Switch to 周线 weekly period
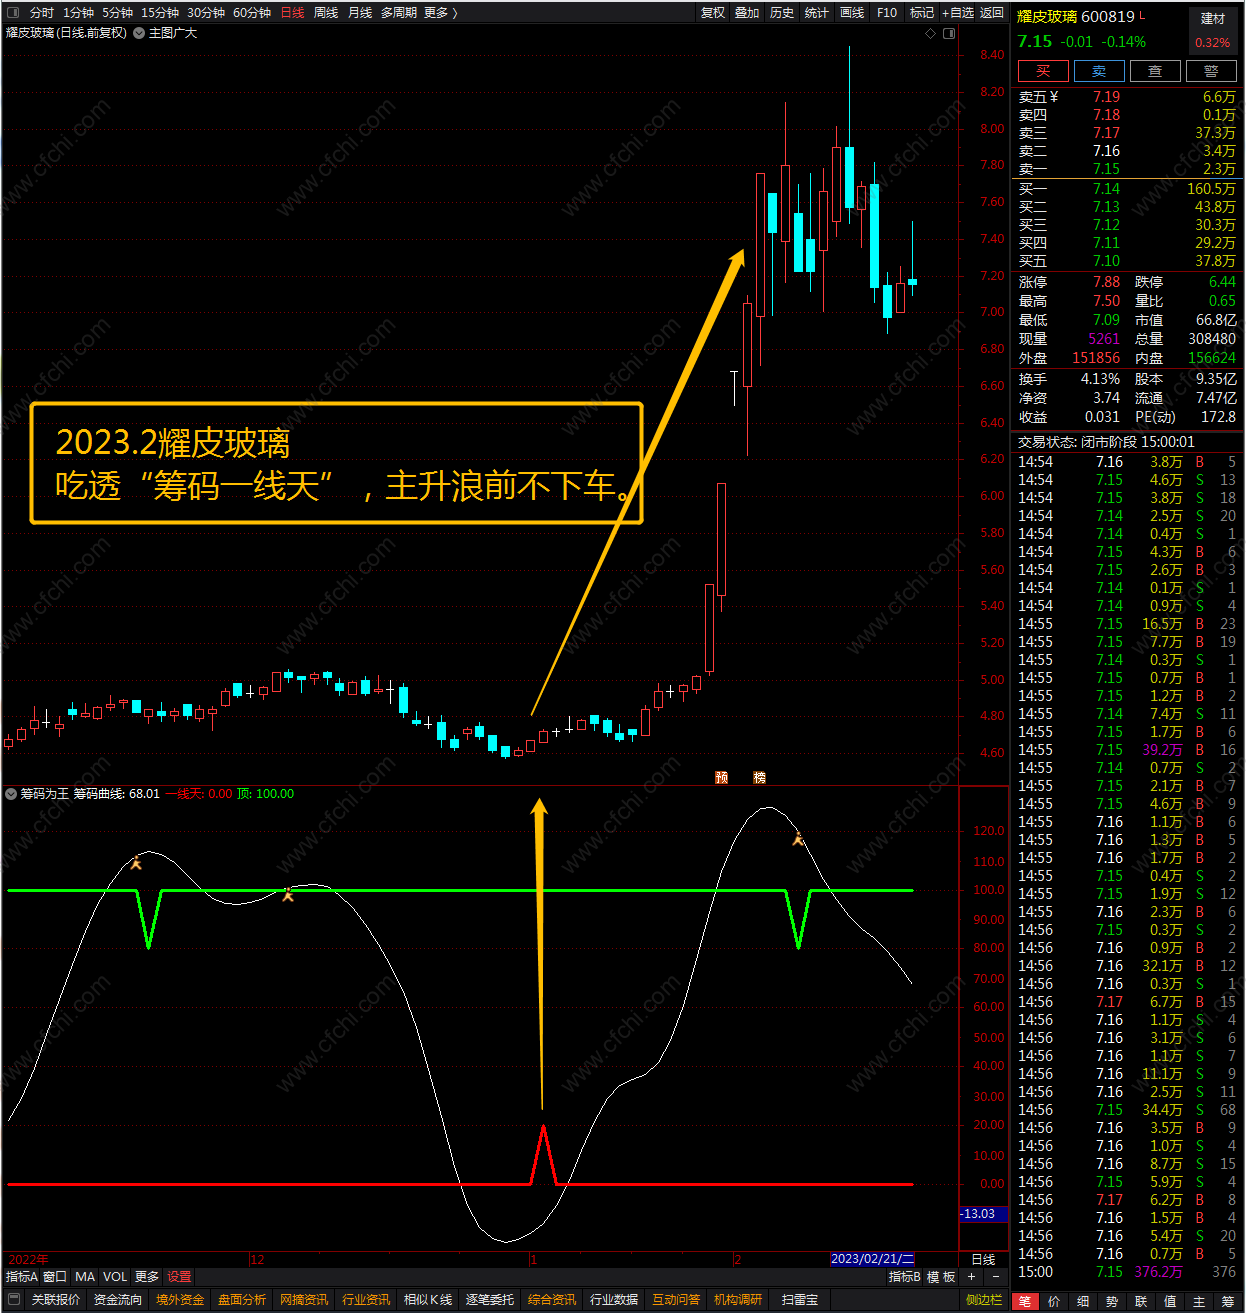1246x1313 pixels. [x=326, y=13]
